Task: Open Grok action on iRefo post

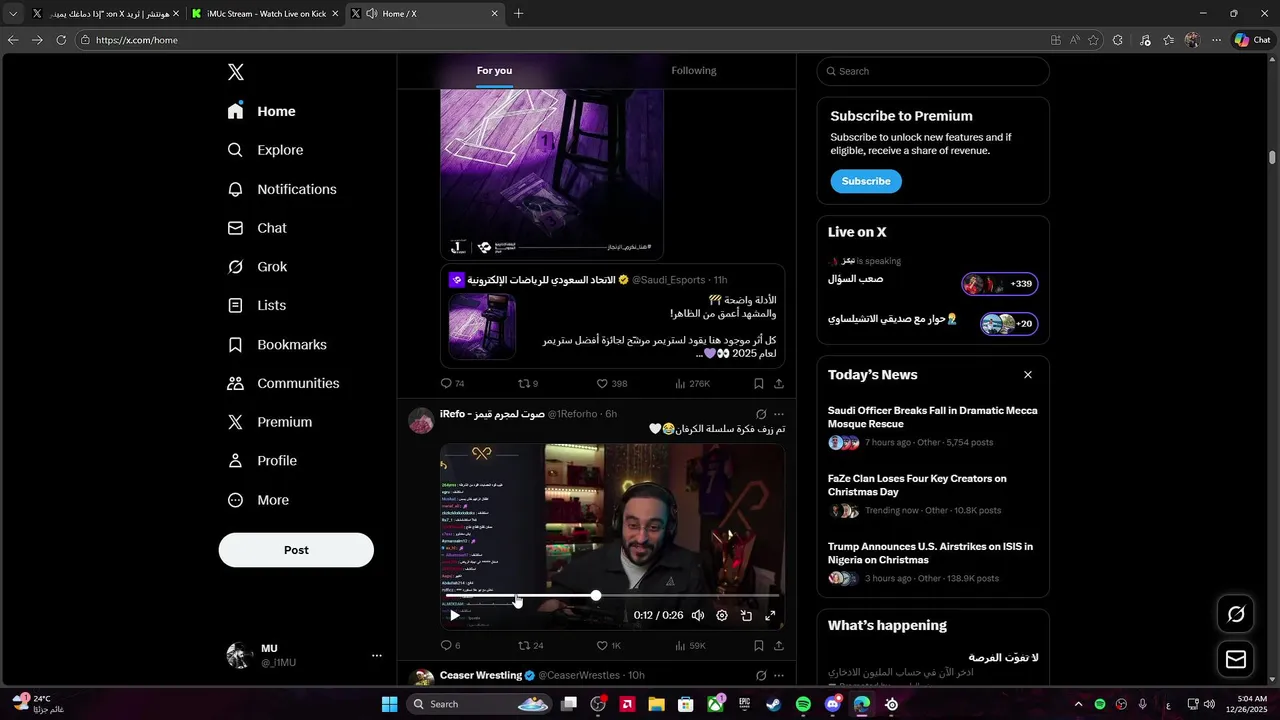Action: tap(761, 414)
